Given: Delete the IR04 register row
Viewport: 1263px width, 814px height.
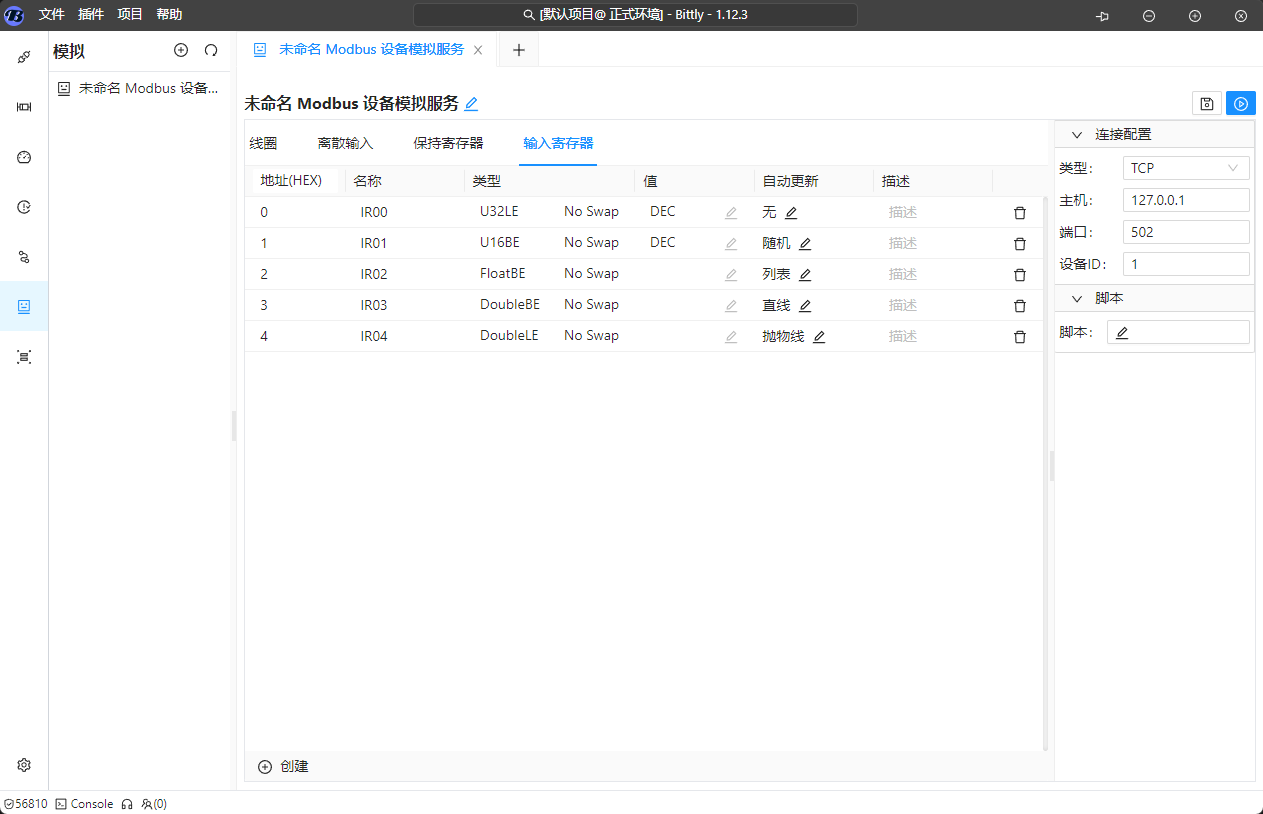Looking at the screenshot, I should pyautogui.click(x=1020, y=337).
